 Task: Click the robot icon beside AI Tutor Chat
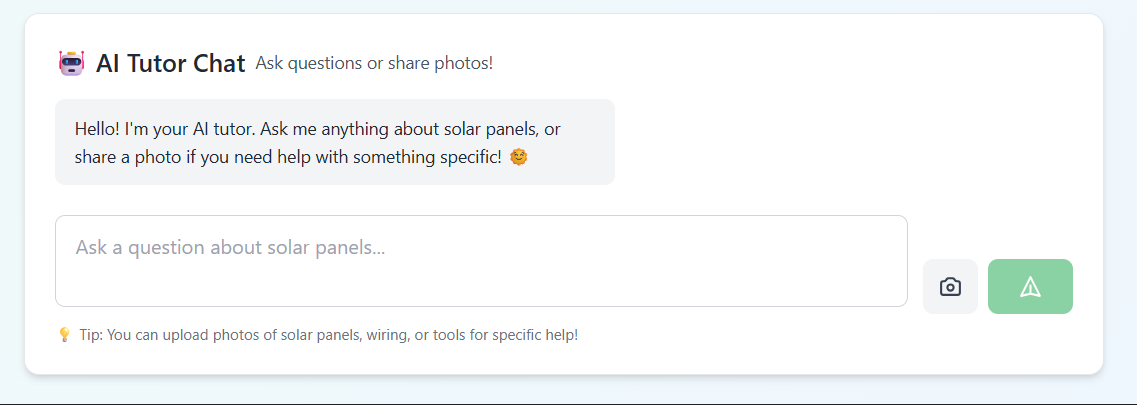tap(71, 64)
